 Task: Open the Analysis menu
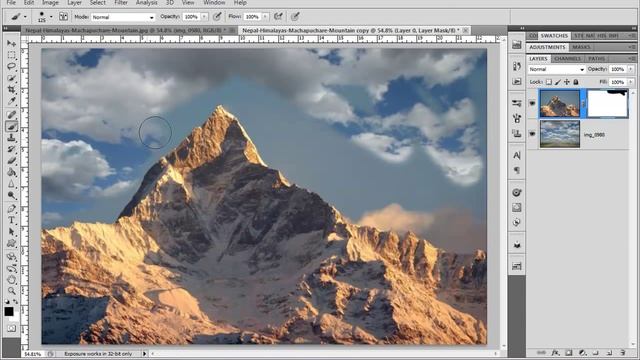[146, 3]
